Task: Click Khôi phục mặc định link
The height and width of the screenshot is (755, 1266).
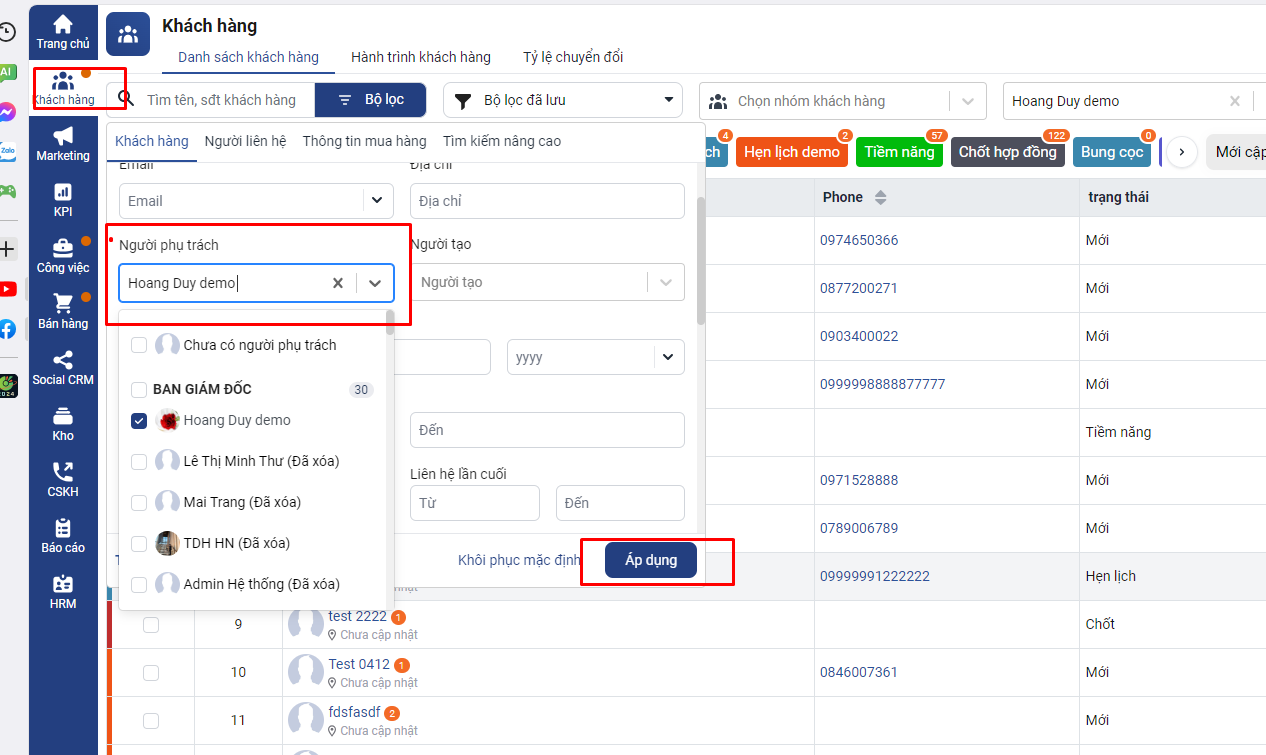Action: pos(519,560)
